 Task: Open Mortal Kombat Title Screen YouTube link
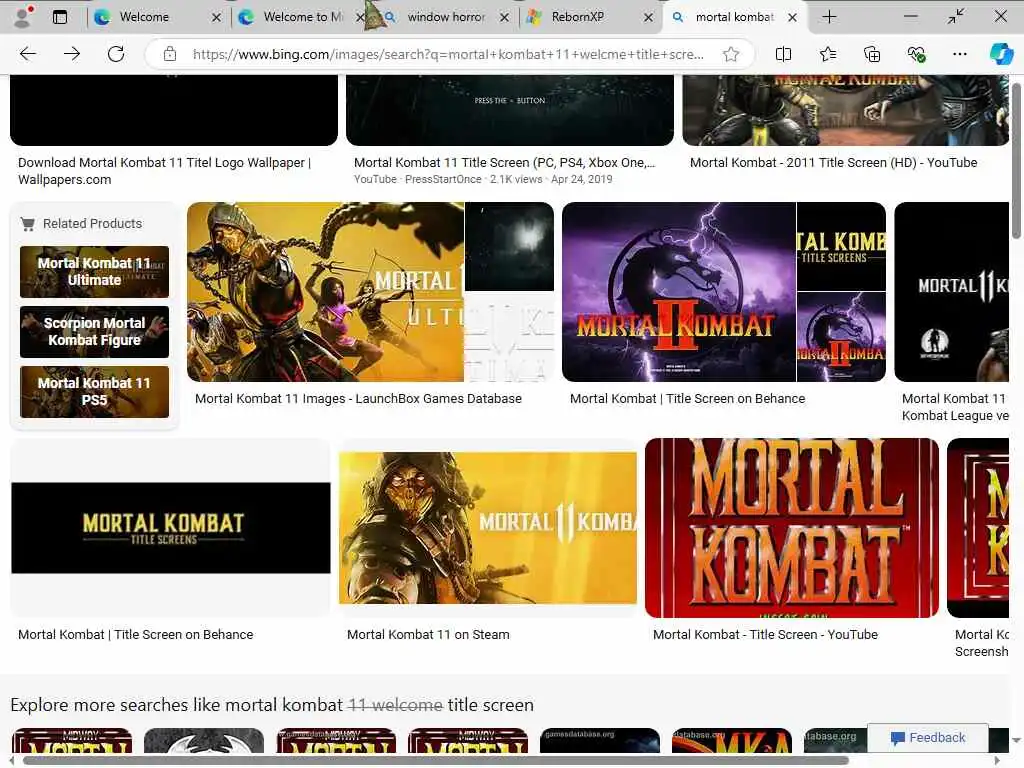tap(765, 634)
